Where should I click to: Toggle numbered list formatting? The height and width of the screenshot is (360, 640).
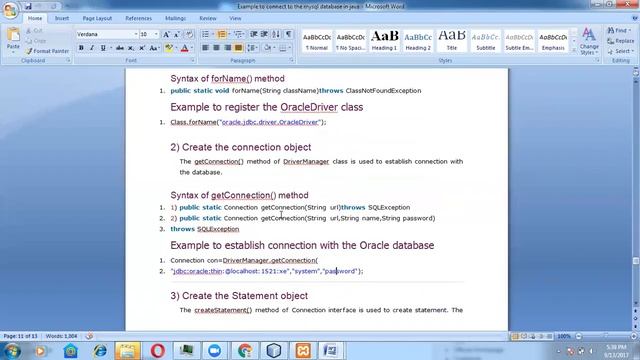[x=222, y=34]
